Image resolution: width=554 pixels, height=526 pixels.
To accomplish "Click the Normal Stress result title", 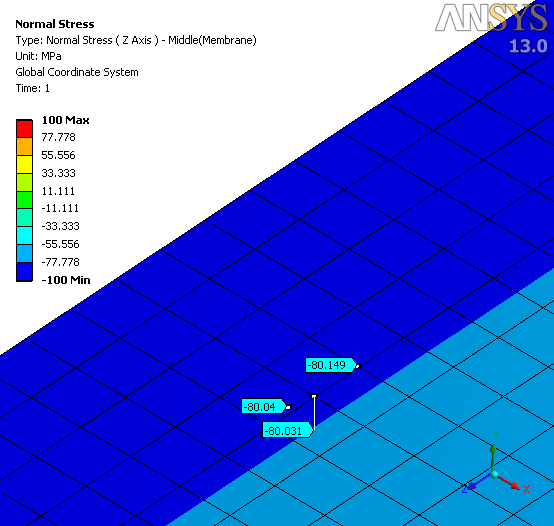I will coord(55,24).
